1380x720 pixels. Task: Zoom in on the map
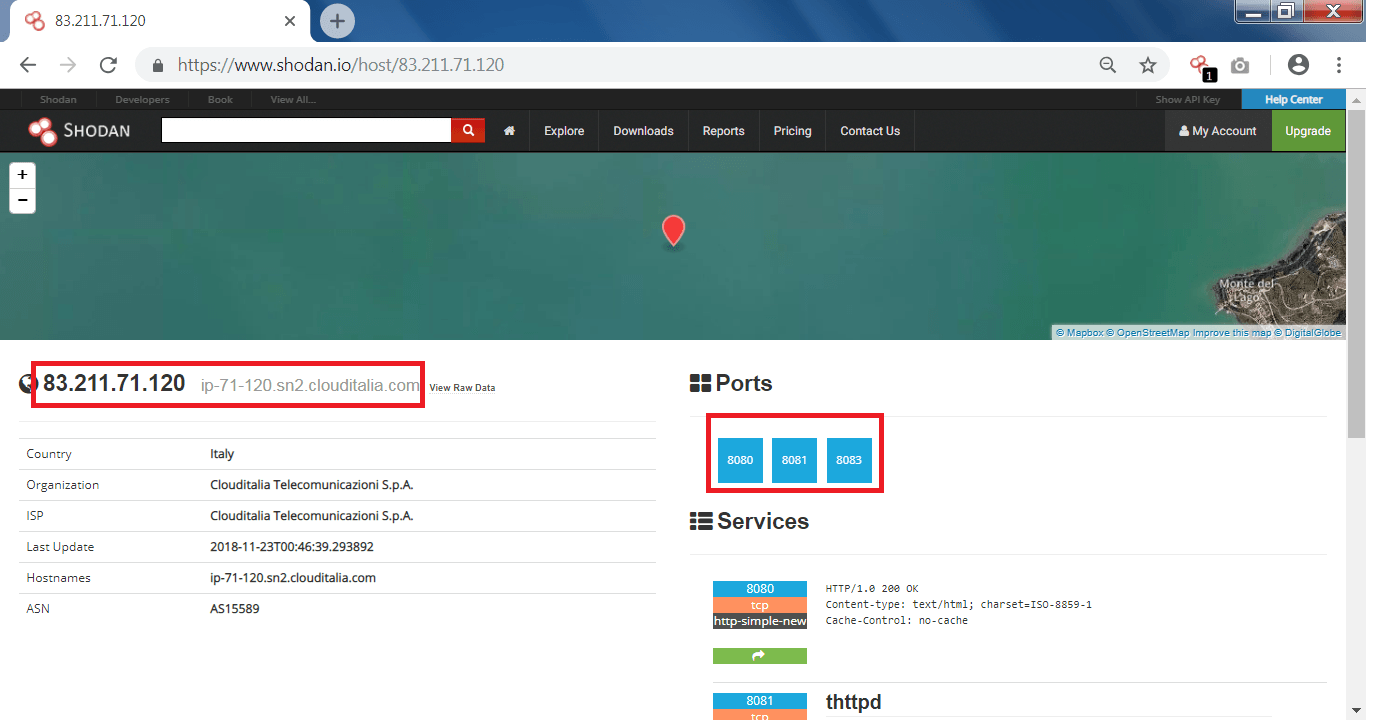(x=22, y=175)
